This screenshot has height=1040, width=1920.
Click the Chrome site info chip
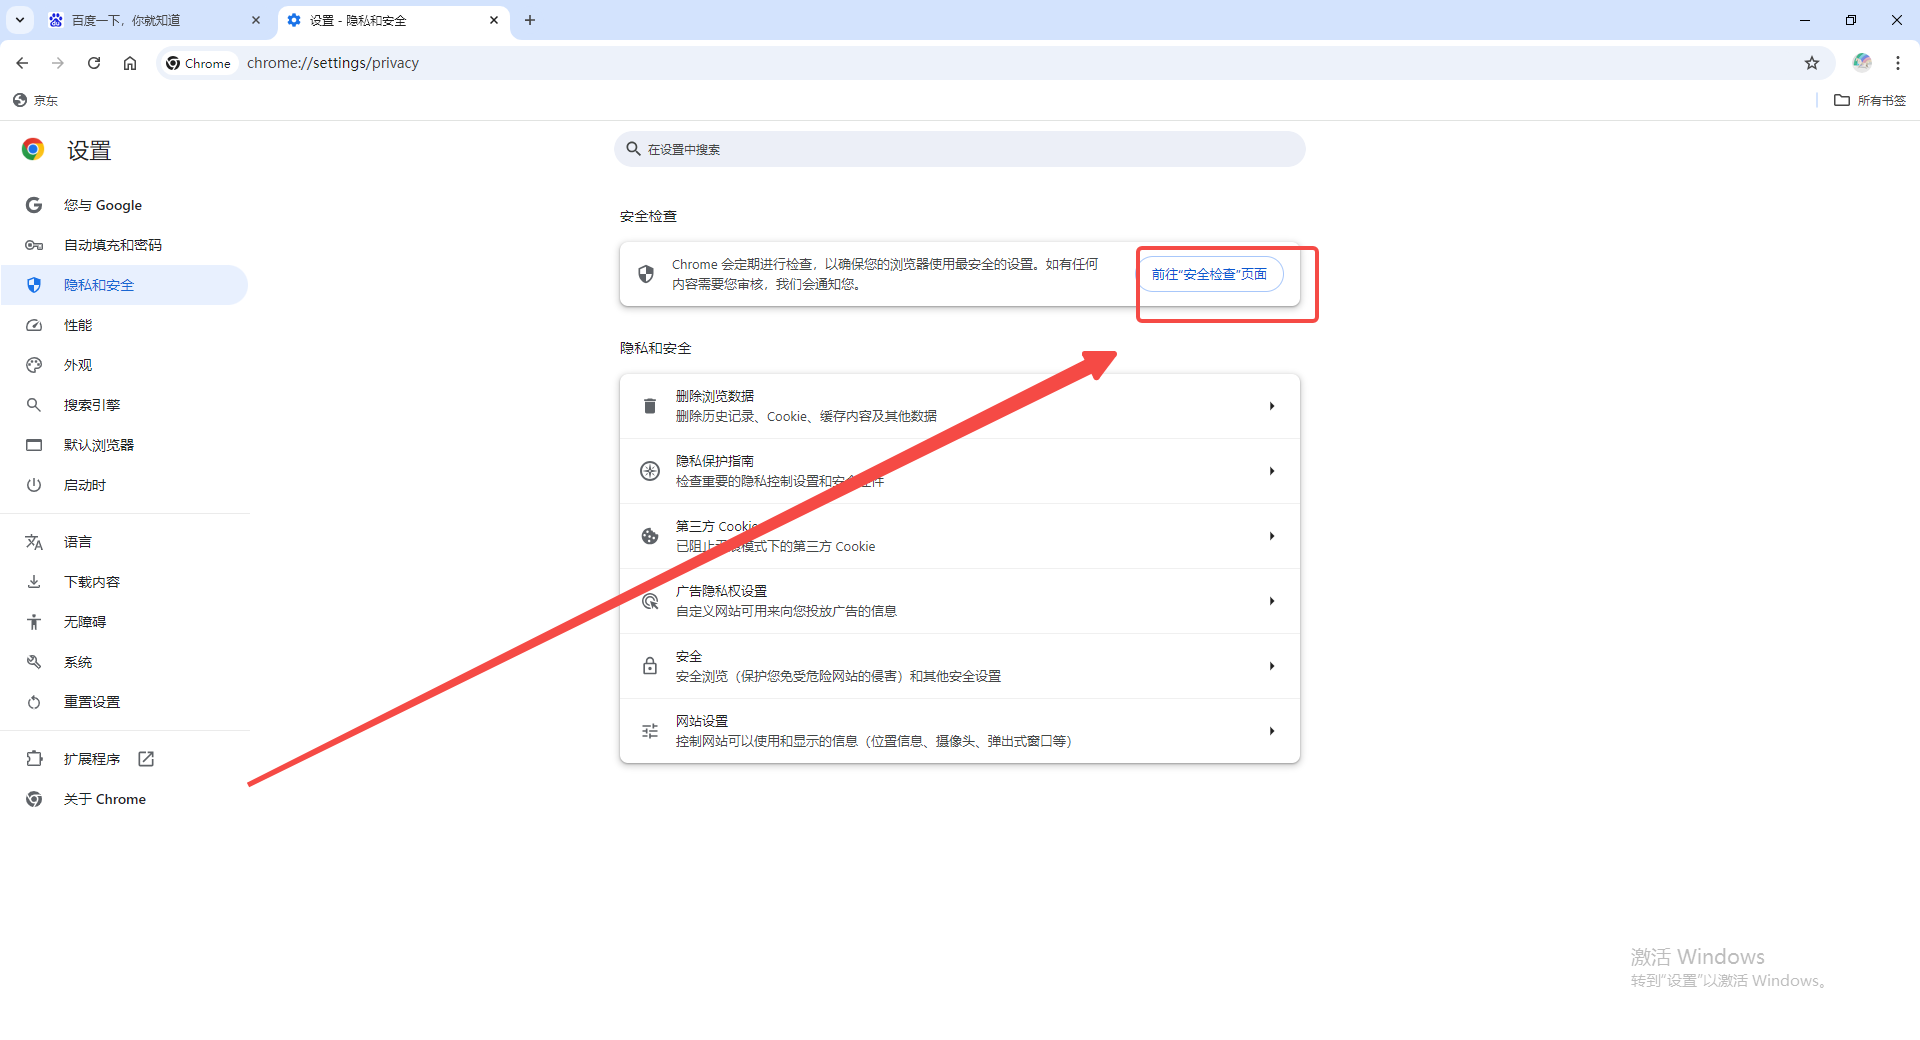tap(199, 63)
